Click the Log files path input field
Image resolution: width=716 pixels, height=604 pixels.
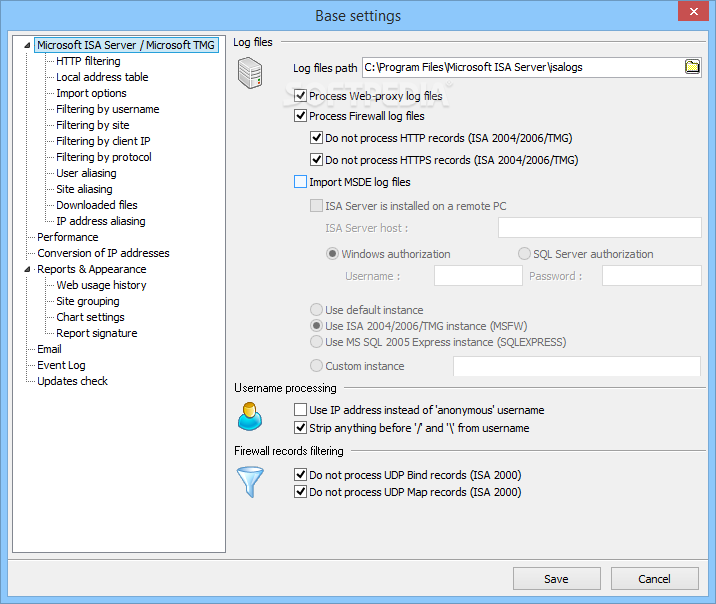coord(523,67)
